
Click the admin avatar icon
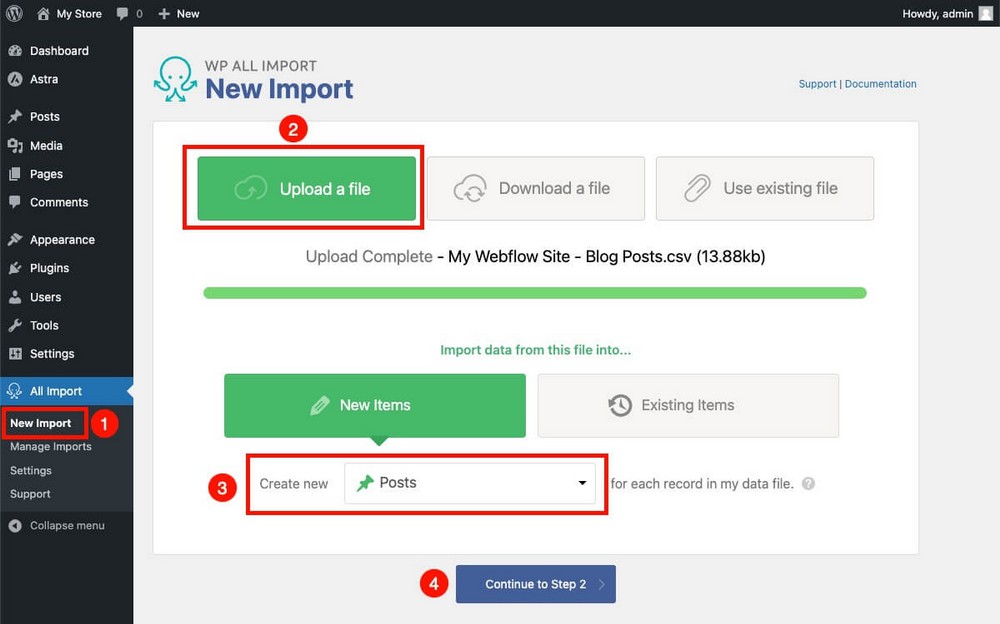click(x=985, y=13)
